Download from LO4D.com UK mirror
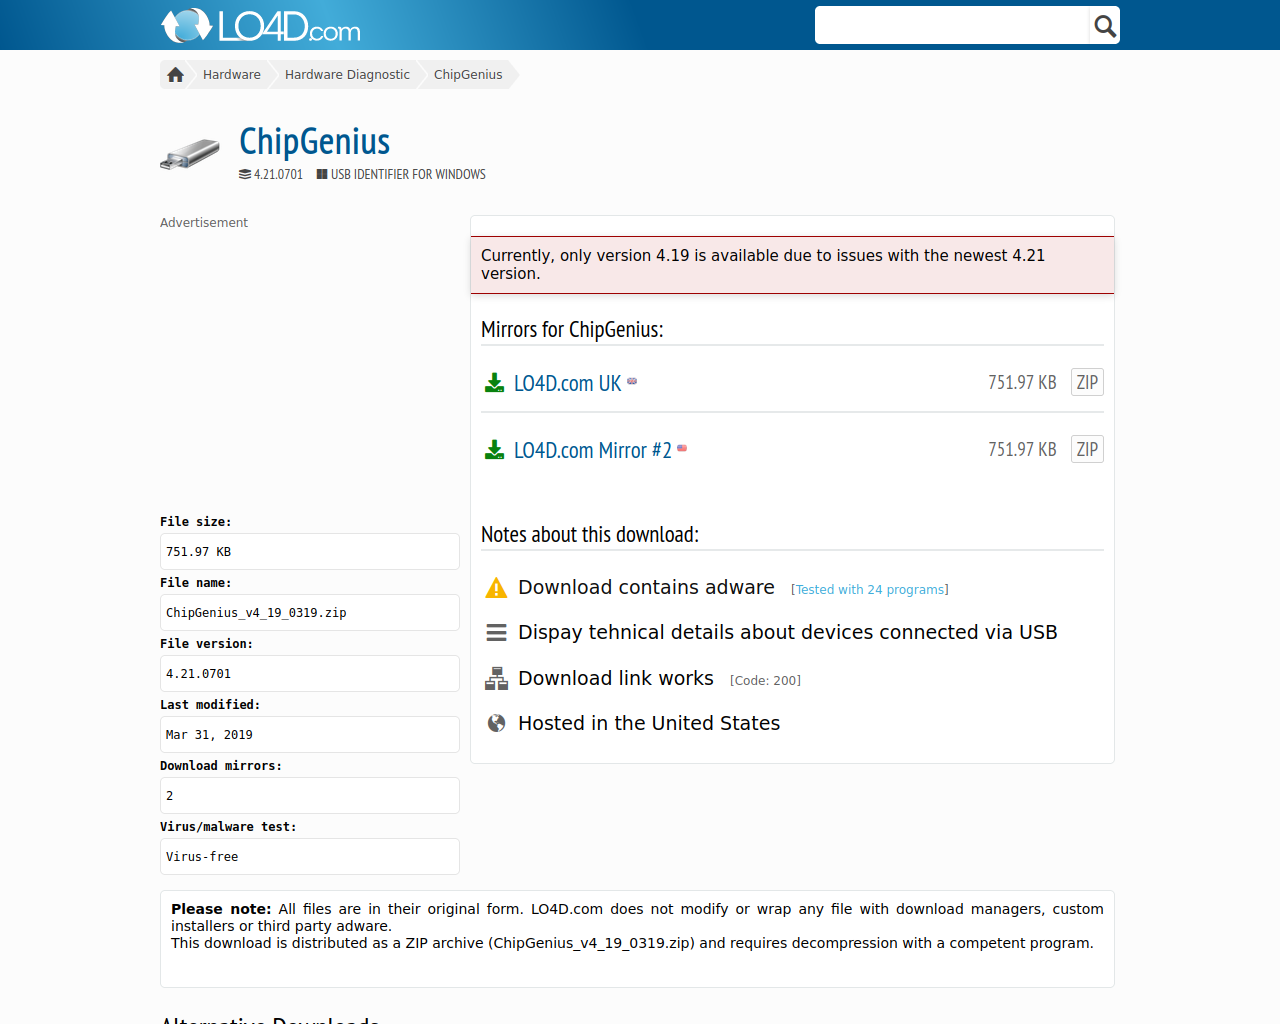This screenshot has height=1024, width=1280. pos(567,383)
